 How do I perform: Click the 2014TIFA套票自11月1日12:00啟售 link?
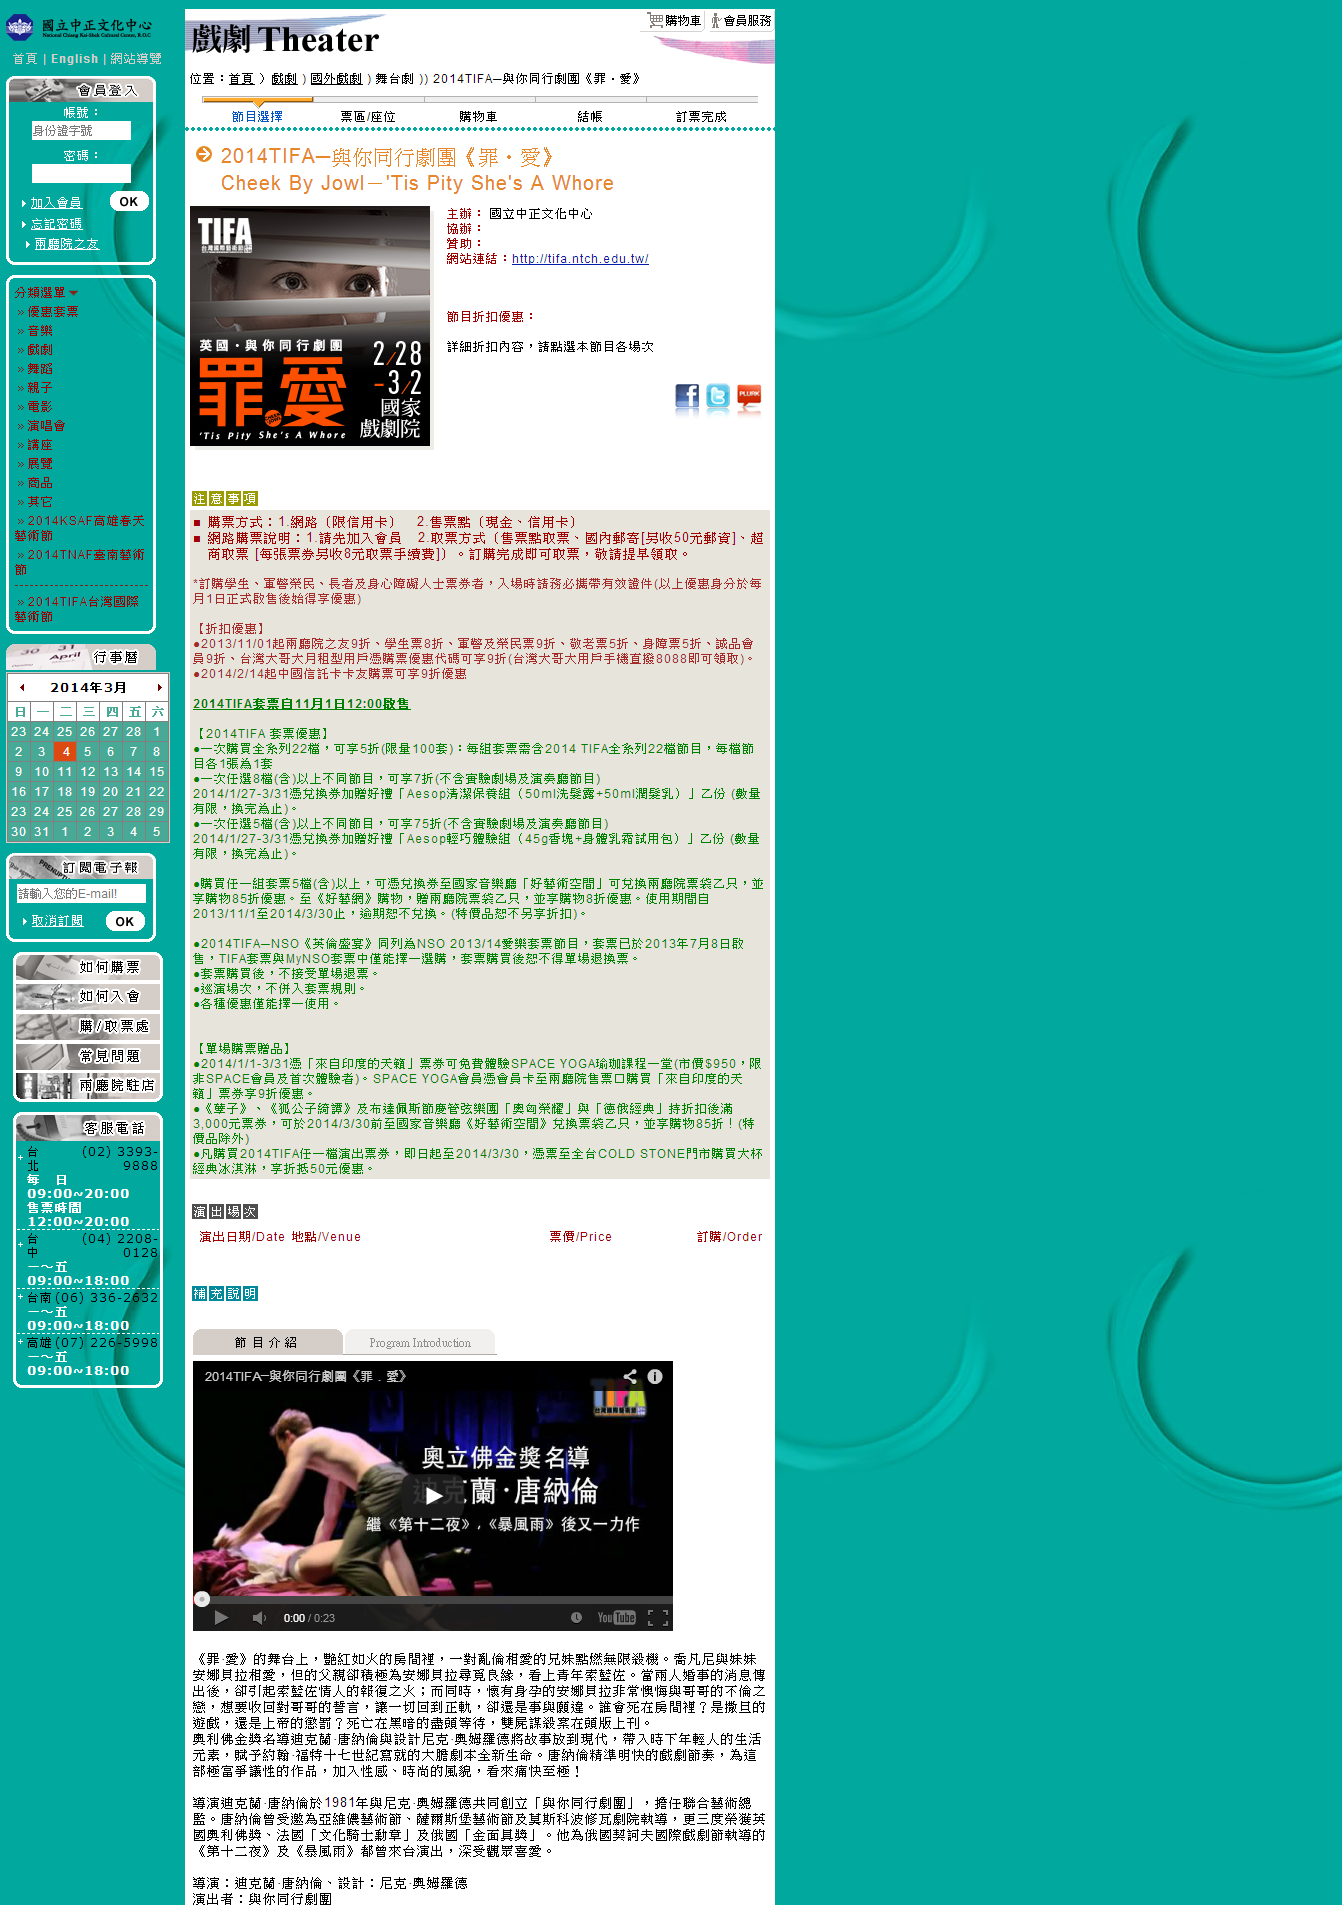(x=301, y=704)
